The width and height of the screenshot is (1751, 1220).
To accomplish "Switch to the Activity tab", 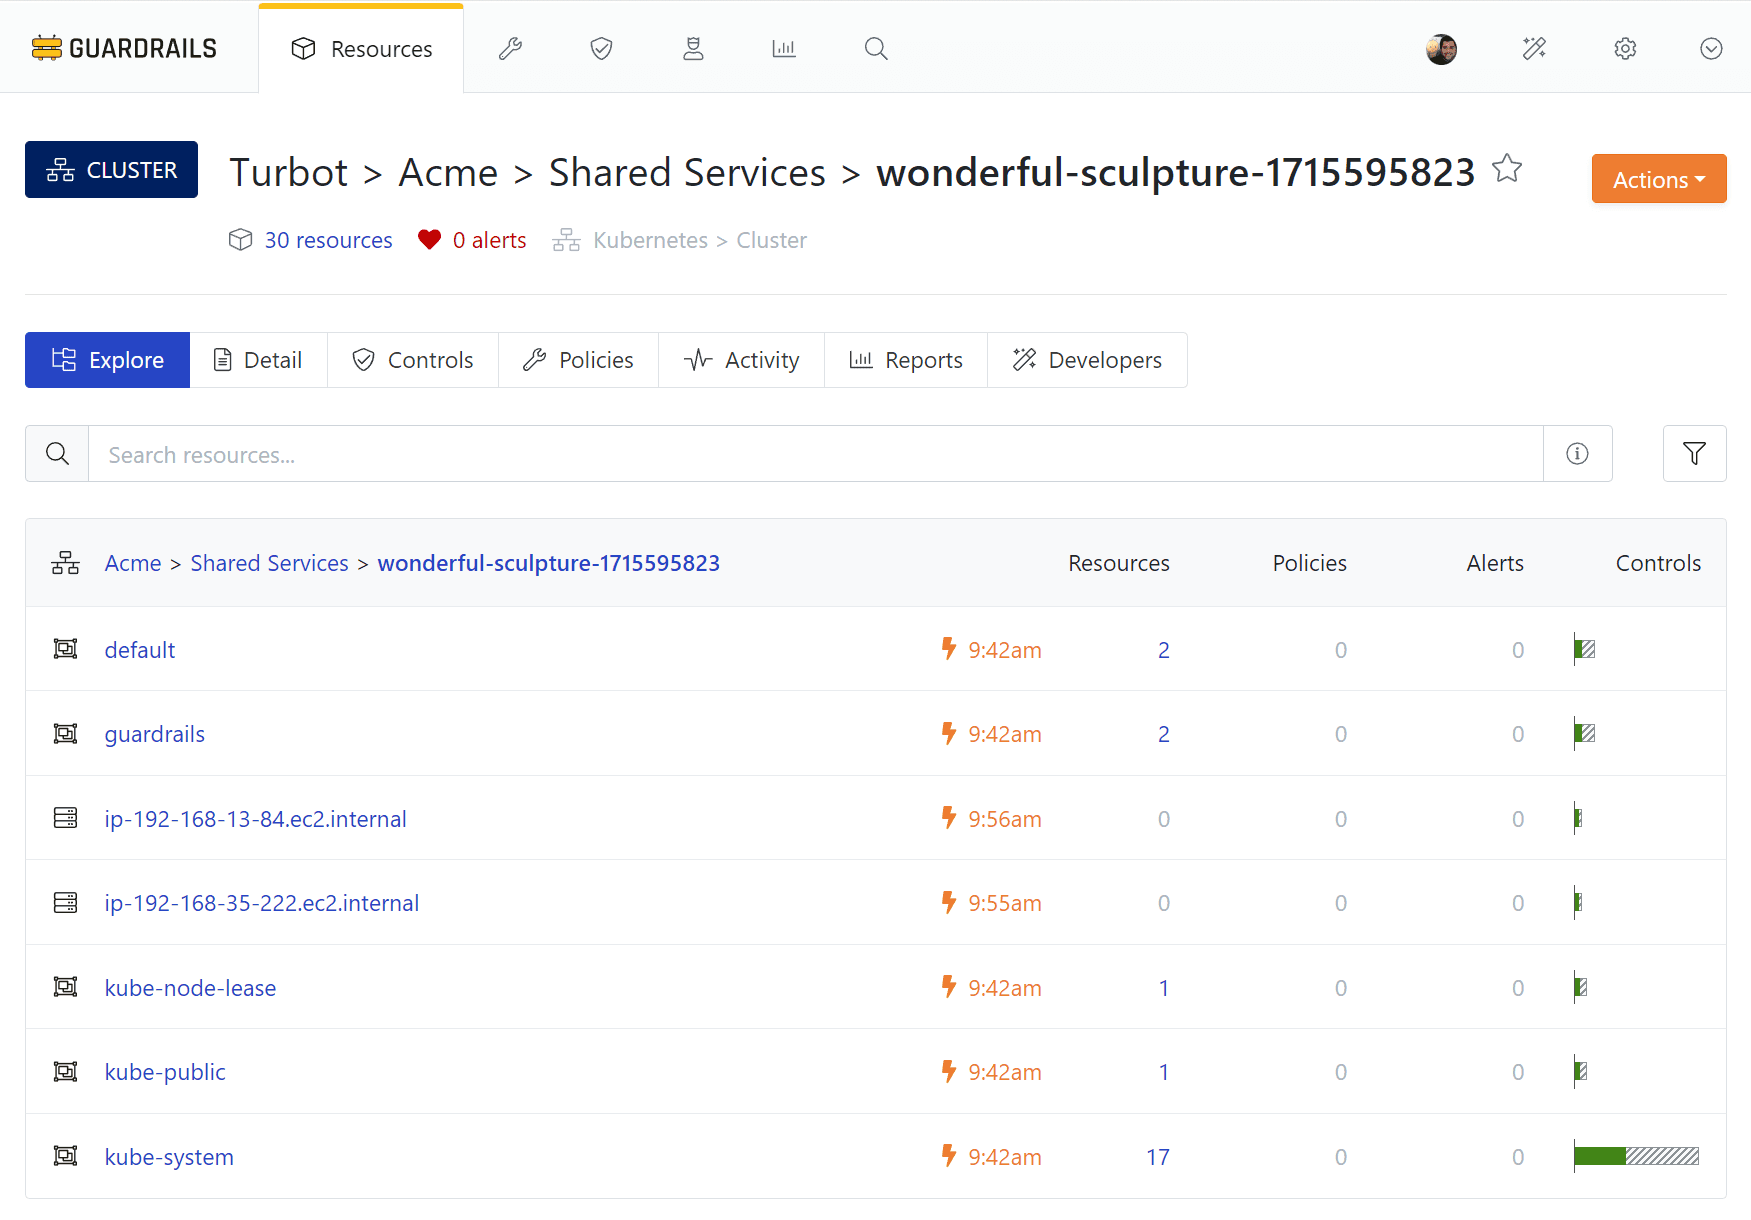I will pos(741,360).
